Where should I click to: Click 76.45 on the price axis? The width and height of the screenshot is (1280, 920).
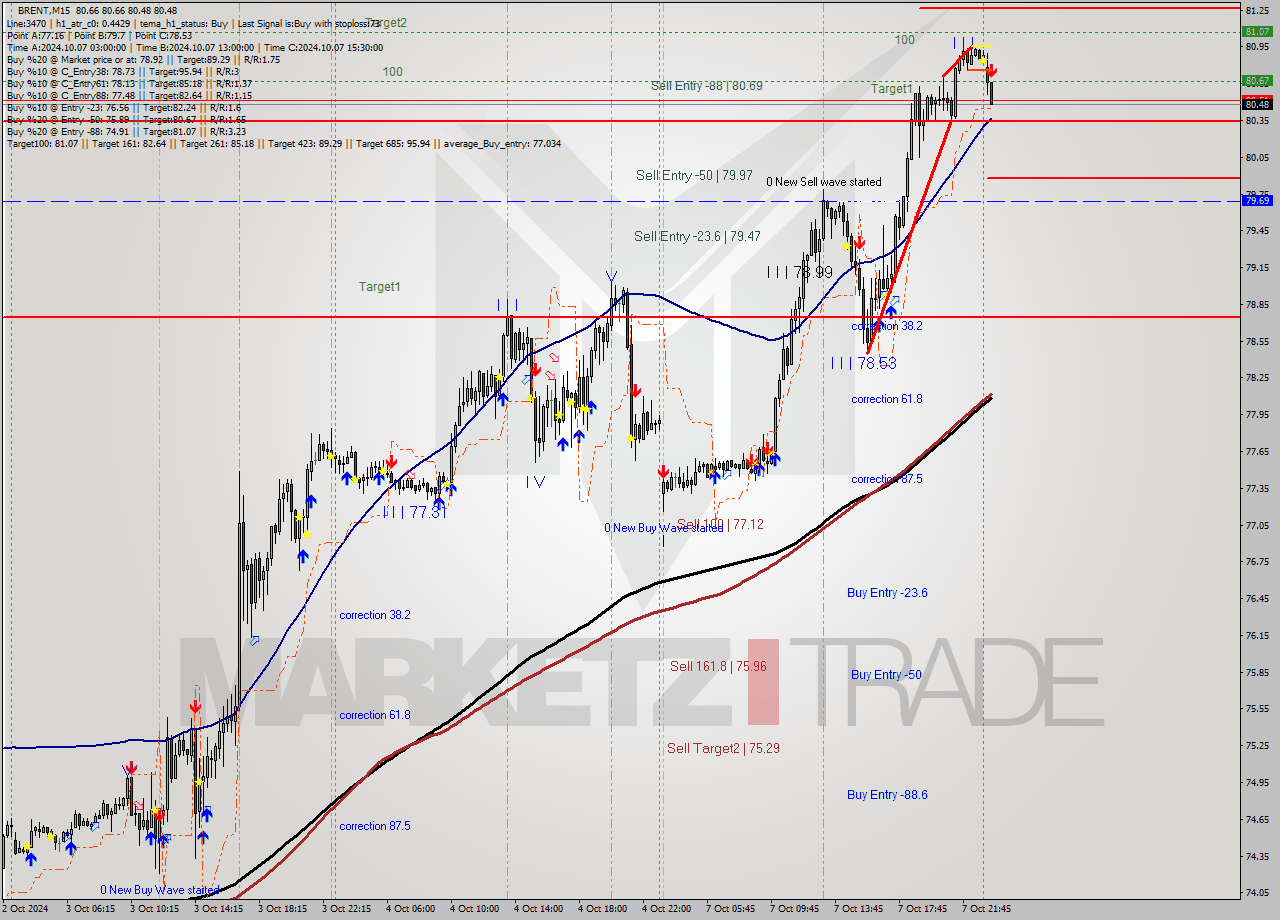(1257, 598)
